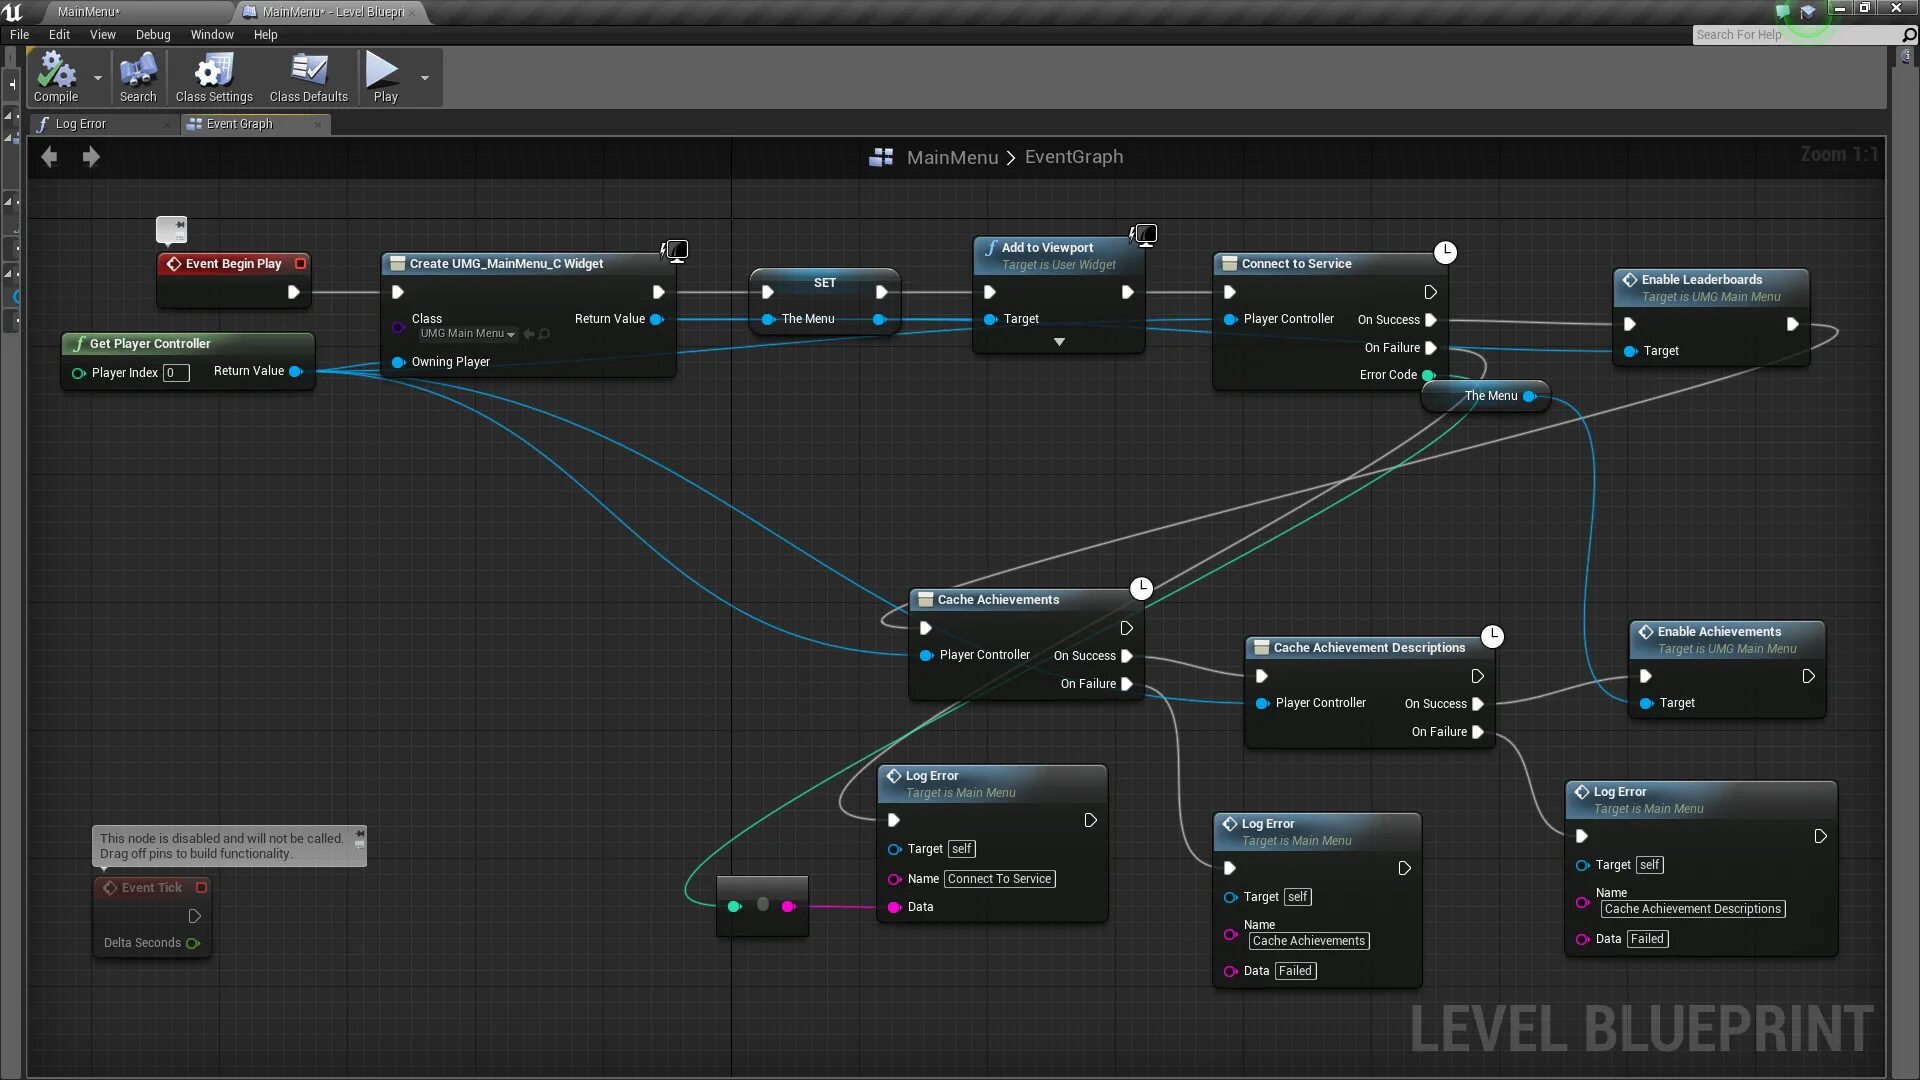This screenshot has height=1080, width=1920.
Task: Click Connect to Service On Success pin
Action: click(x=1431, y=320)
